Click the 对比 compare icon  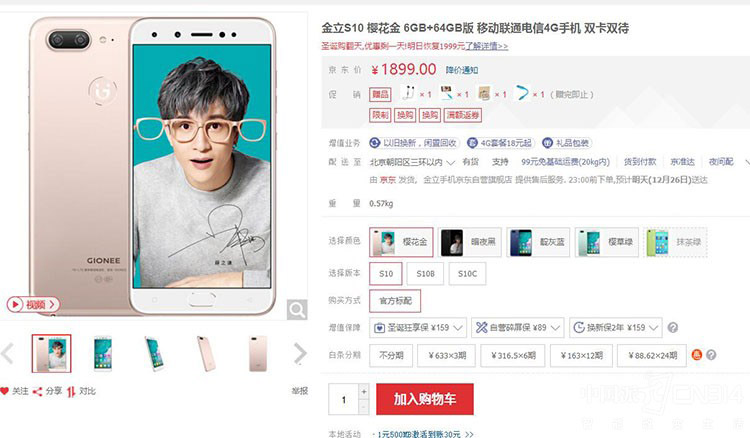(71, 392)
